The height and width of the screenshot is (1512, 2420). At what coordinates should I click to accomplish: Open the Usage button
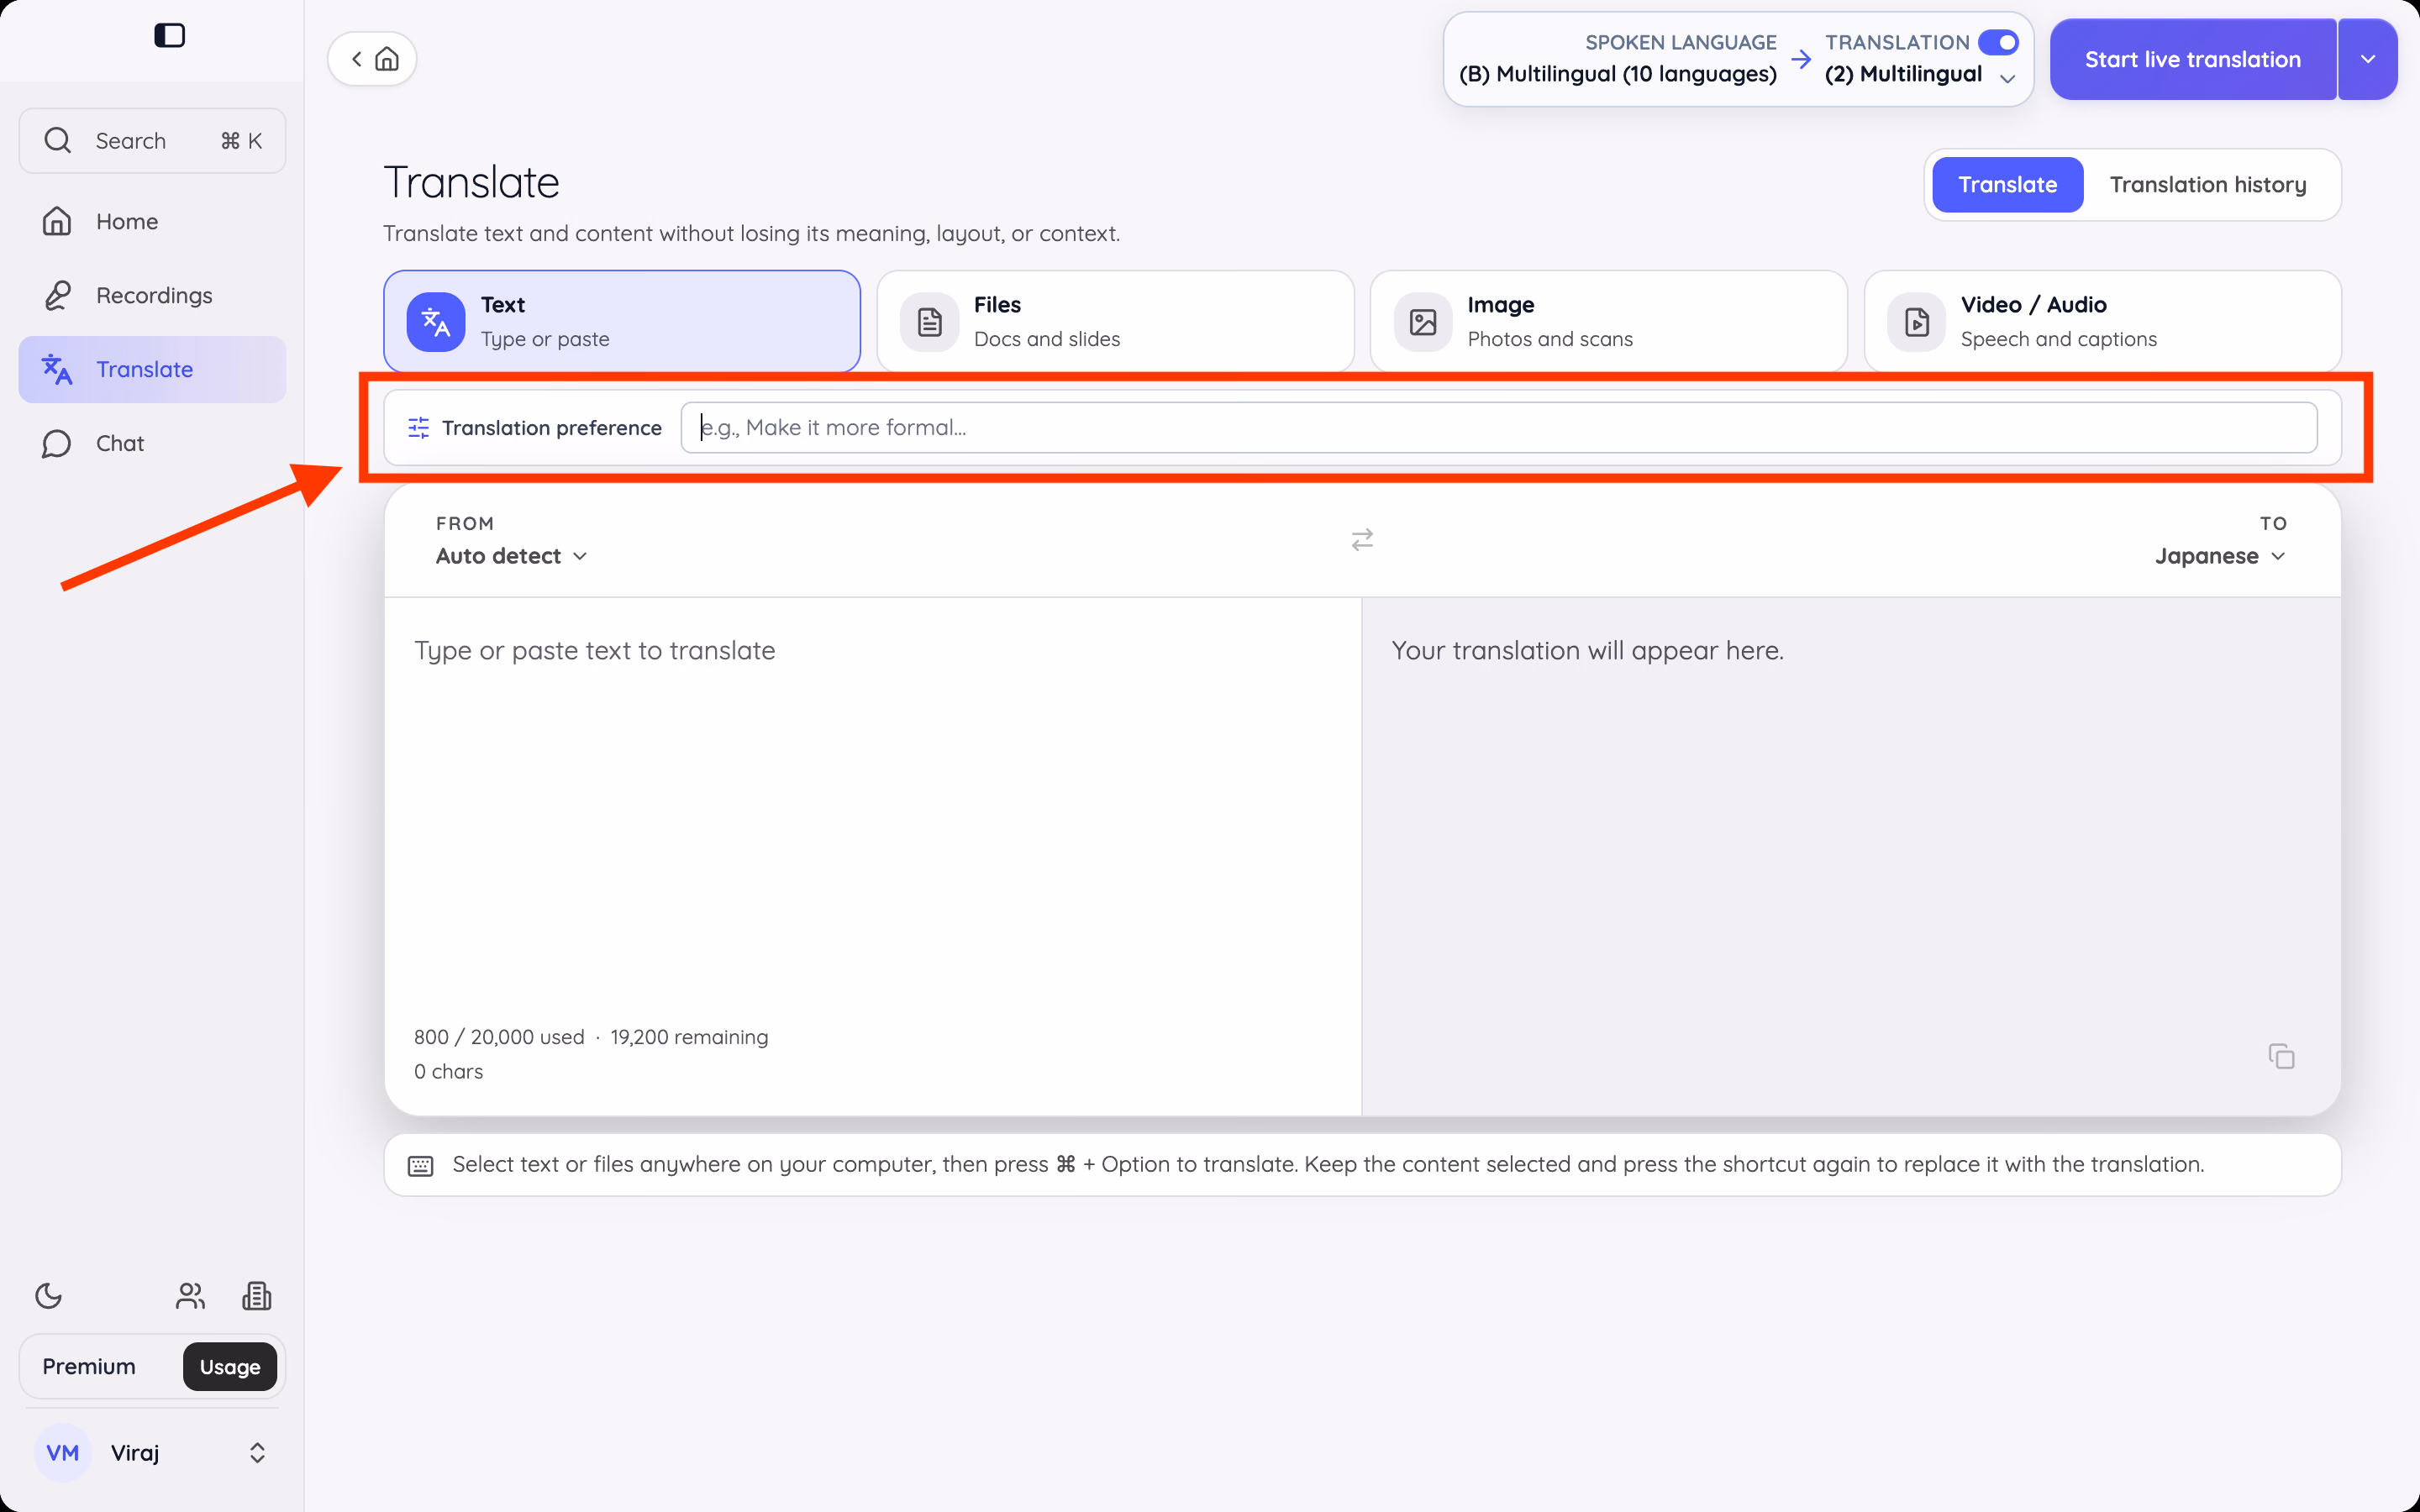[x=230, y=1366]
